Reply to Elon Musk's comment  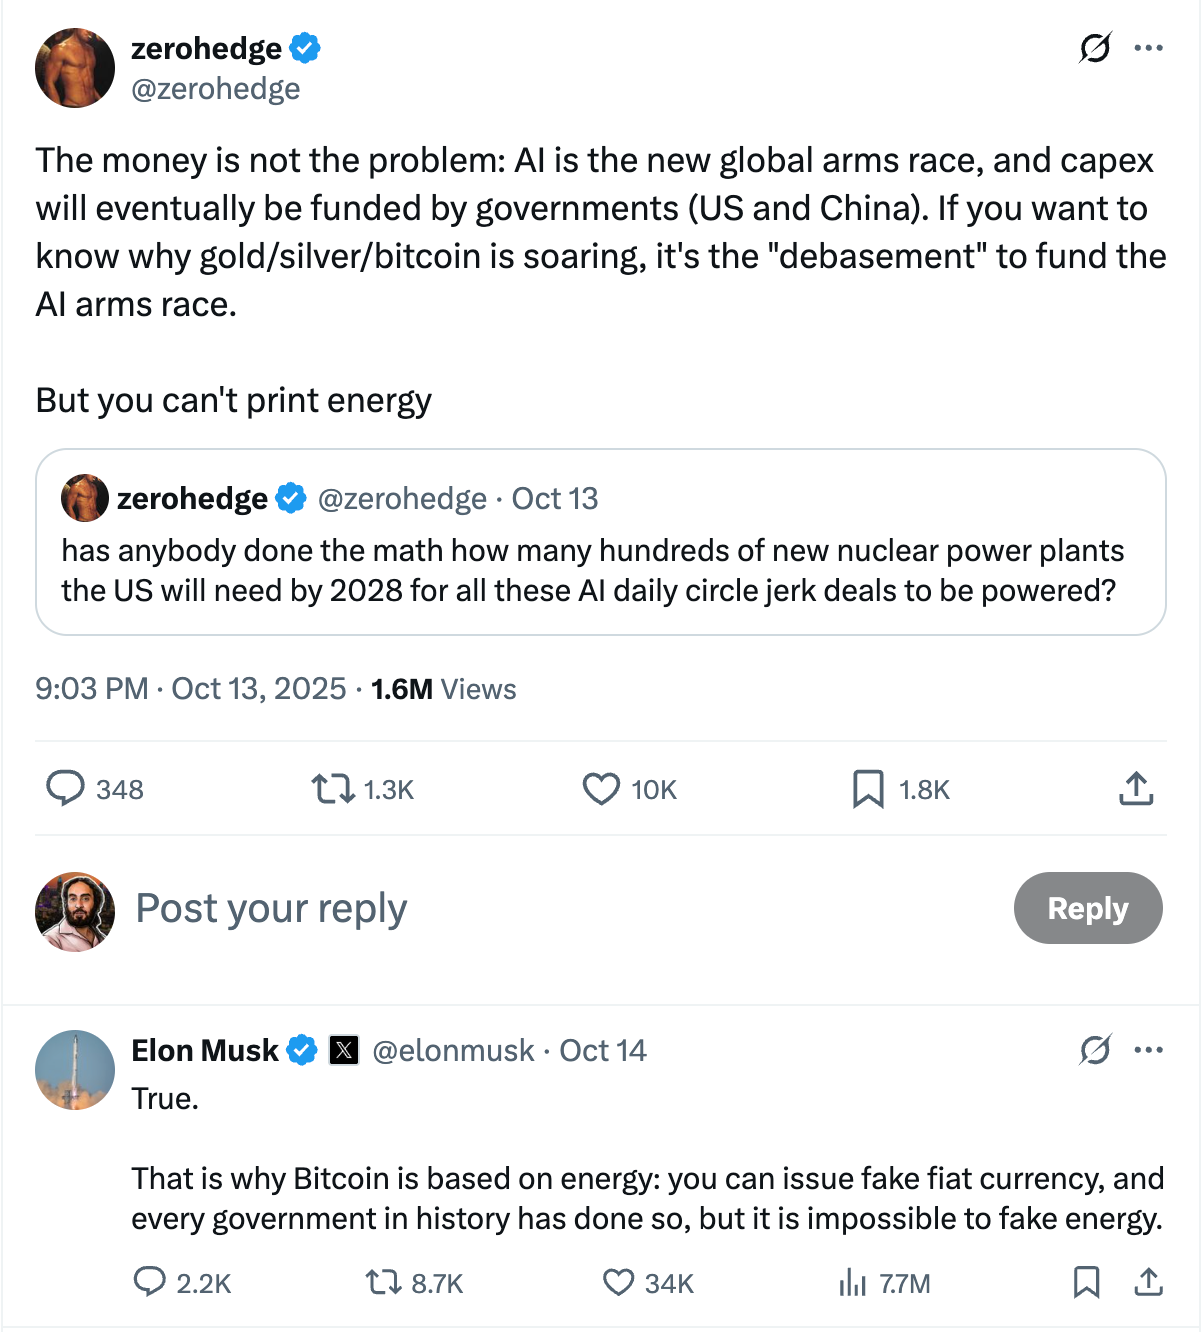pyautogui.click(x=150, y=1282)
